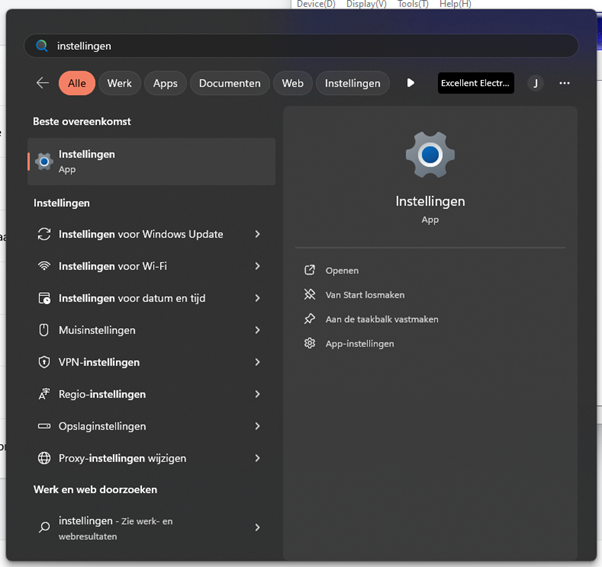This screenshot has width=602, height=567.
Task: Click the gear icon beside App-instellingen
Action: [x=309, y=343]
